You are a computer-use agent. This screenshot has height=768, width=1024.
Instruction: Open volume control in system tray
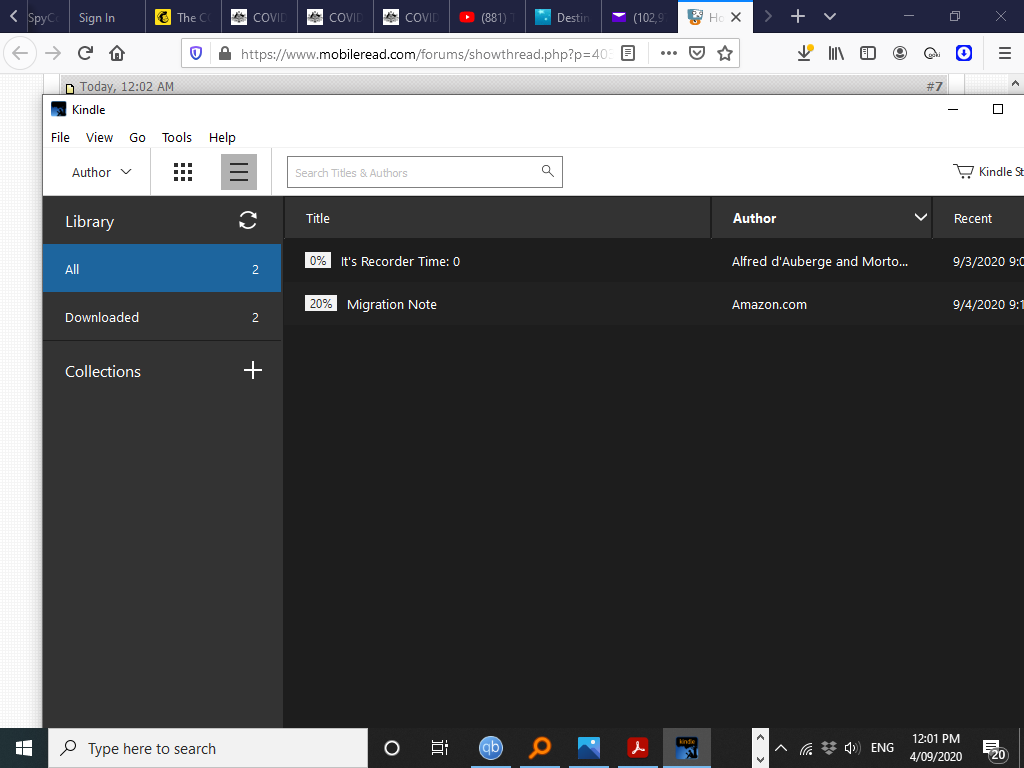(x=852, y=748)
